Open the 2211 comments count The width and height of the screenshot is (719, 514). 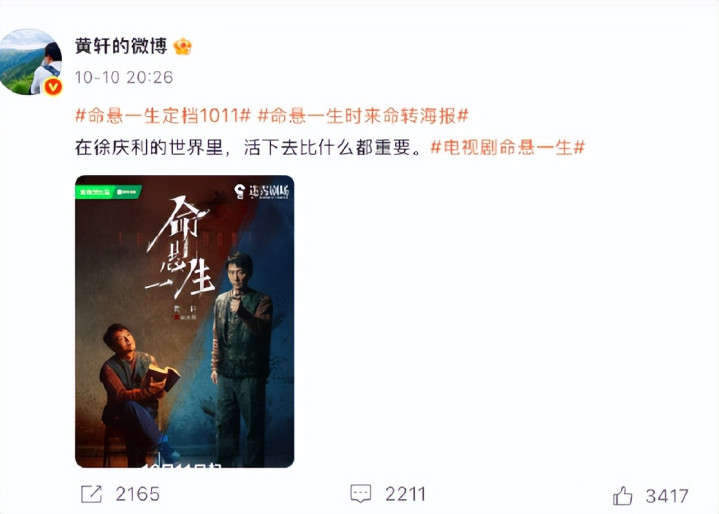click(405, 494)
